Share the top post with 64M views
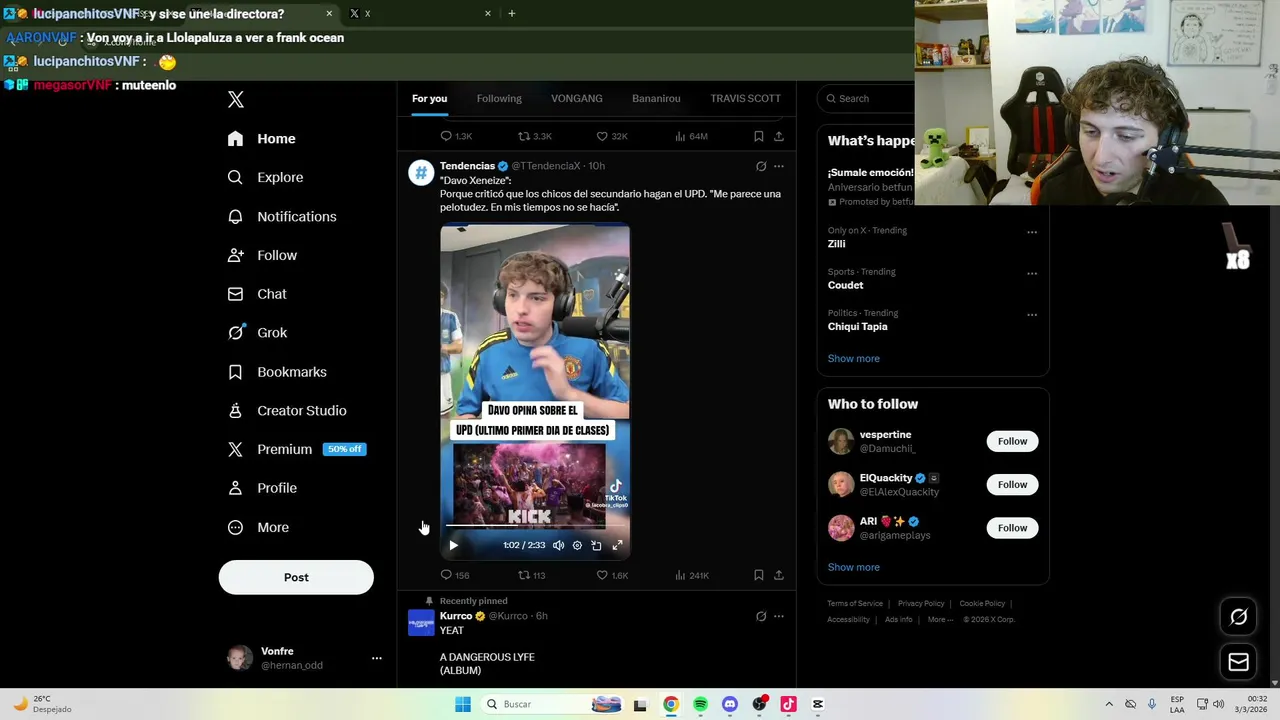Viewport: 1280px width, 720px height. 779,136
